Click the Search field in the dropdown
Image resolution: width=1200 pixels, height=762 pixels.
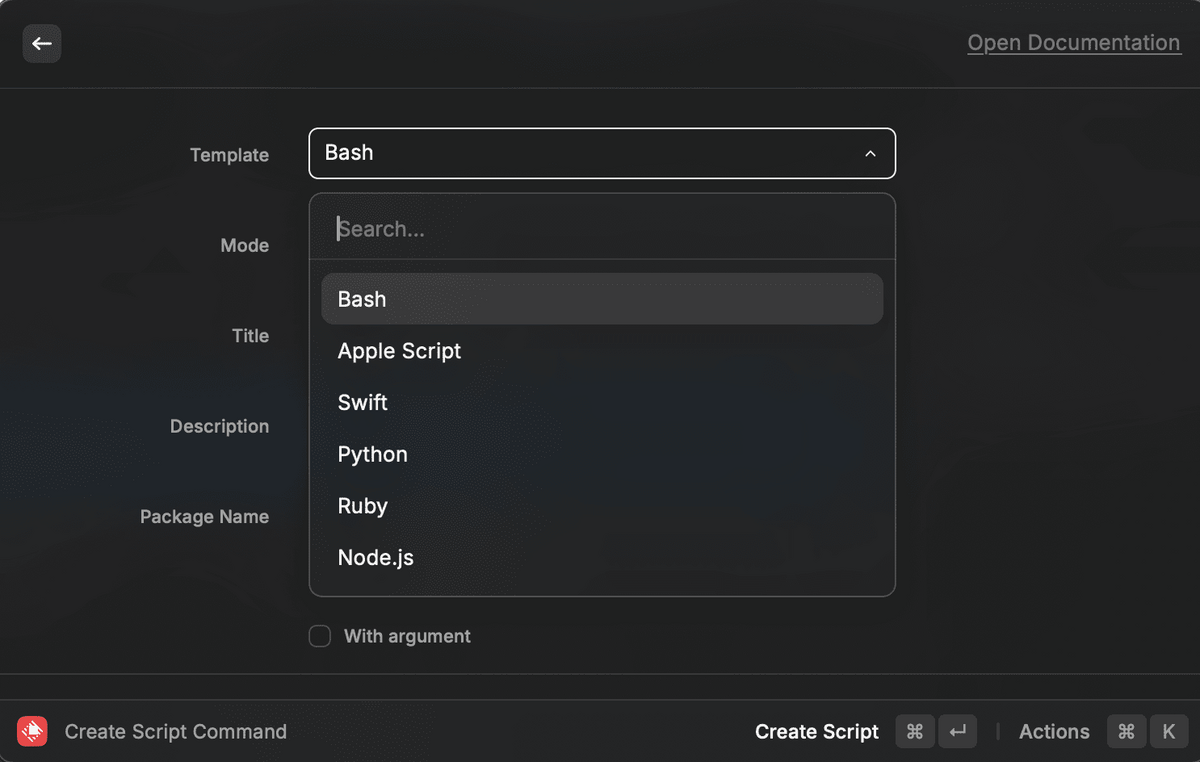point(602,228)
